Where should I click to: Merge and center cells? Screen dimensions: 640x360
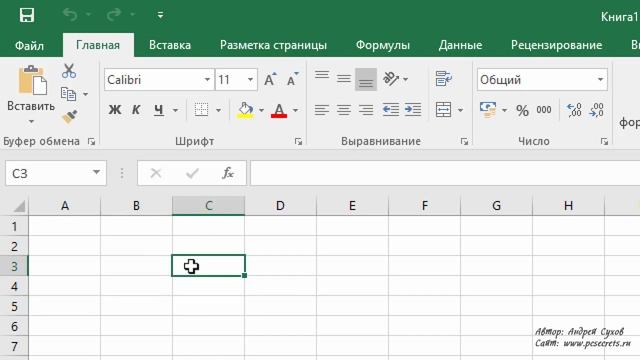click(x=443, y=110)
